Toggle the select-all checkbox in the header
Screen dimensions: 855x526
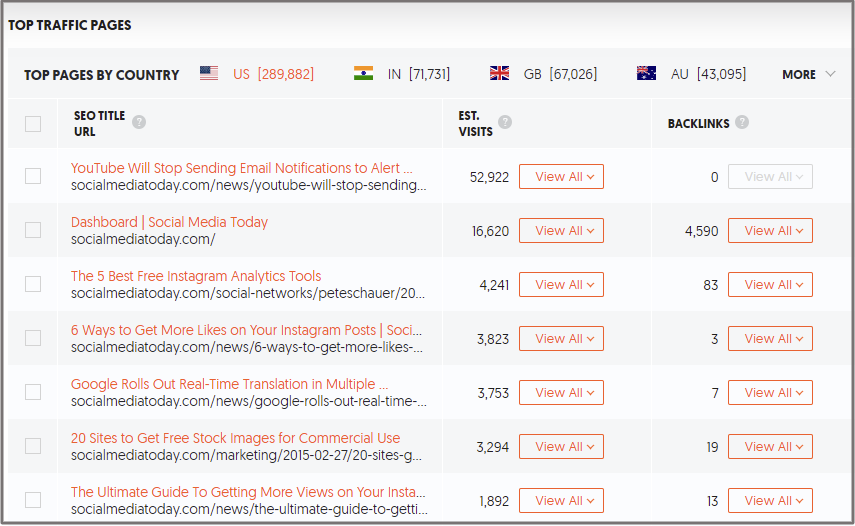[33, 124]
